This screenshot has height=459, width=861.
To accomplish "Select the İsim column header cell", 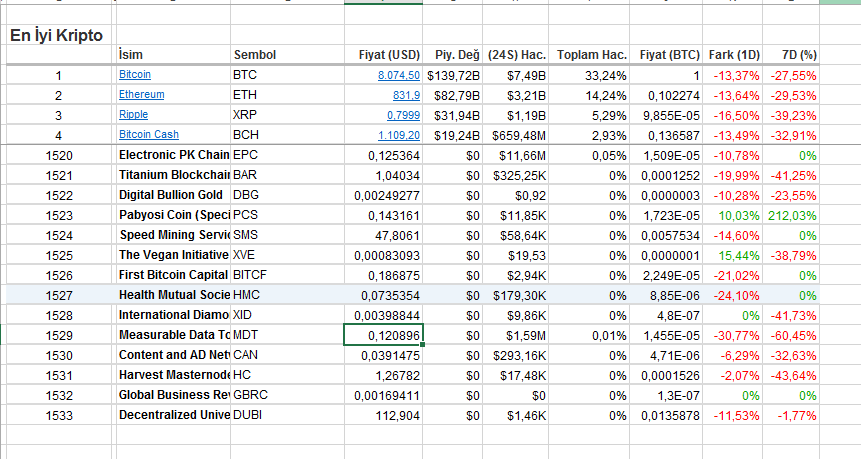I will [x=173, y=55].
